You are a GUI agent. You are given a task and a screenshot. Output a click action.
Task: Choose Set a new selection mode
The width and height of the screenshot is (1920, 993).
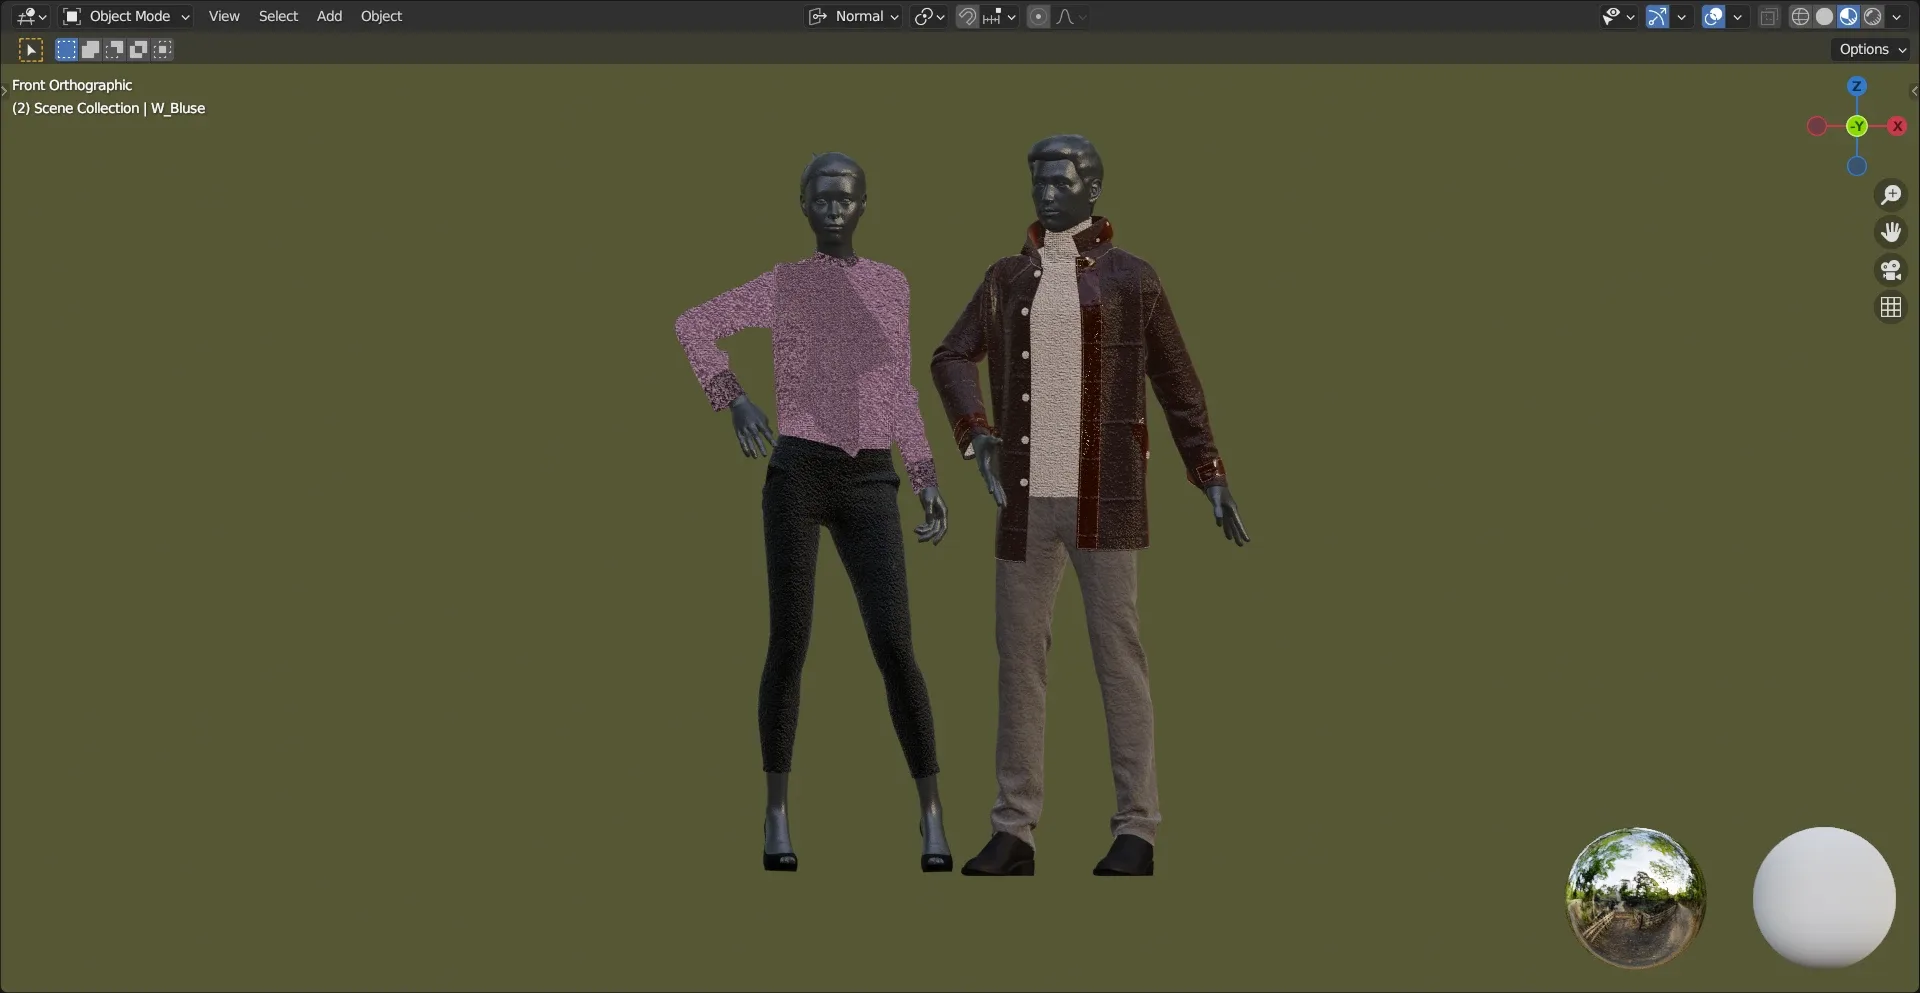point(66,49)
